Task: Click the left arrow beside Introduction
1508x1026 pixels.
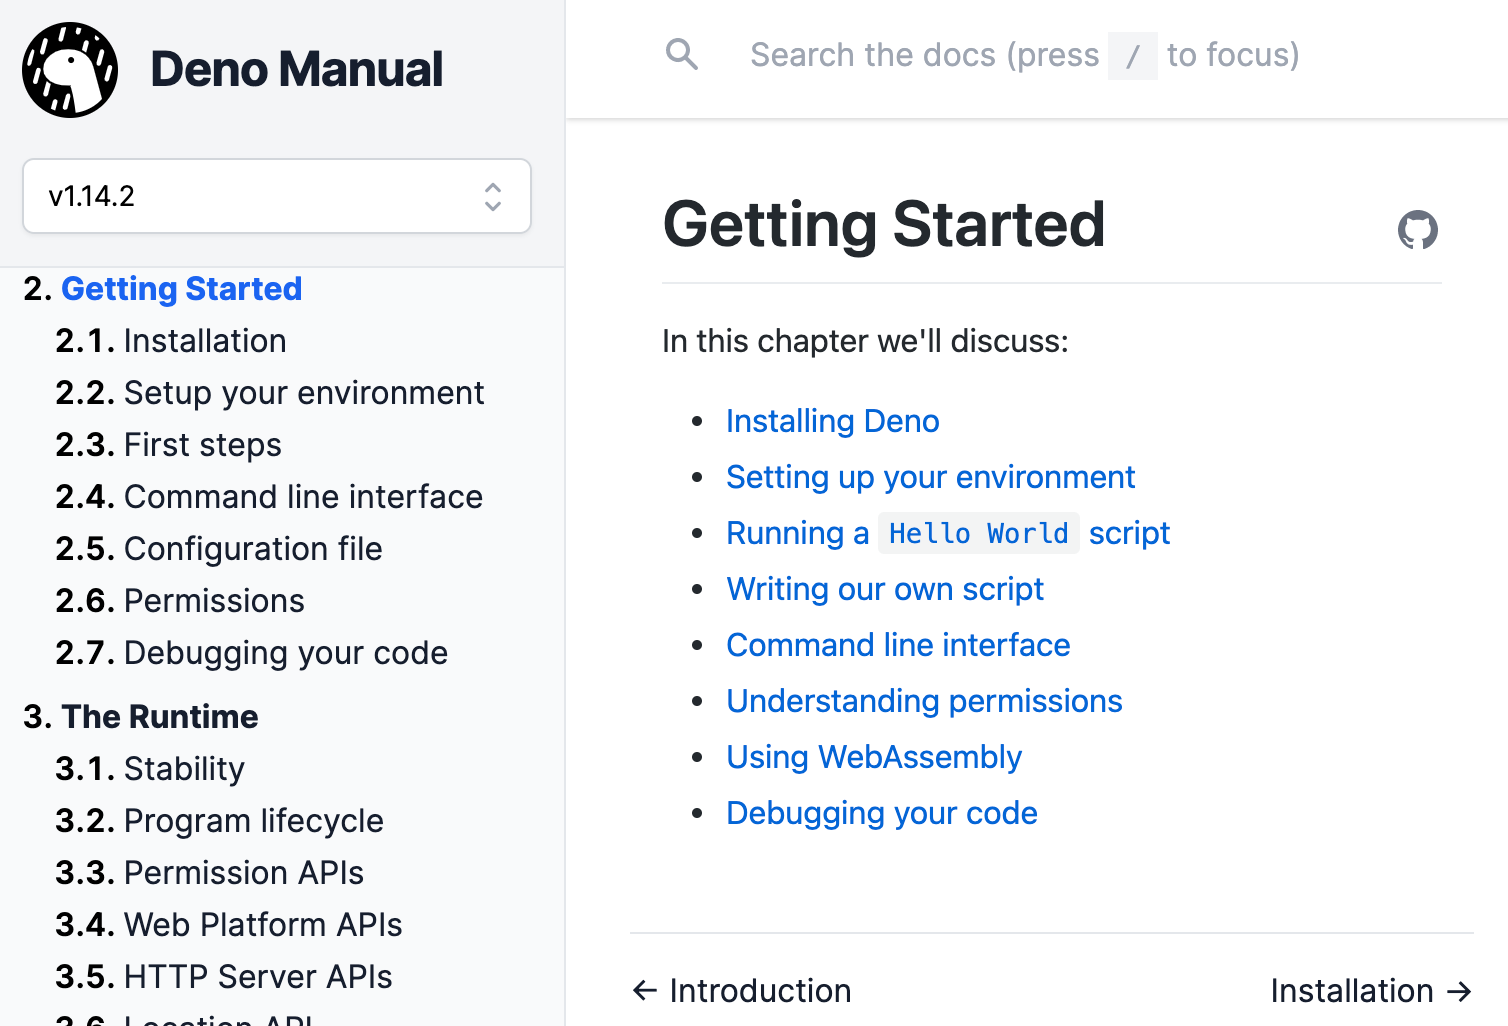Action: click(644, 990)
